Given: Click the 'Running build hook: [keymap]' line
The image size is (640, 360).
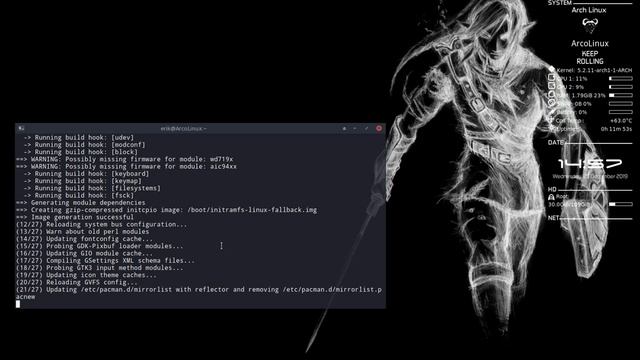Looking at the screenshot, I should (x=82, y=181).
